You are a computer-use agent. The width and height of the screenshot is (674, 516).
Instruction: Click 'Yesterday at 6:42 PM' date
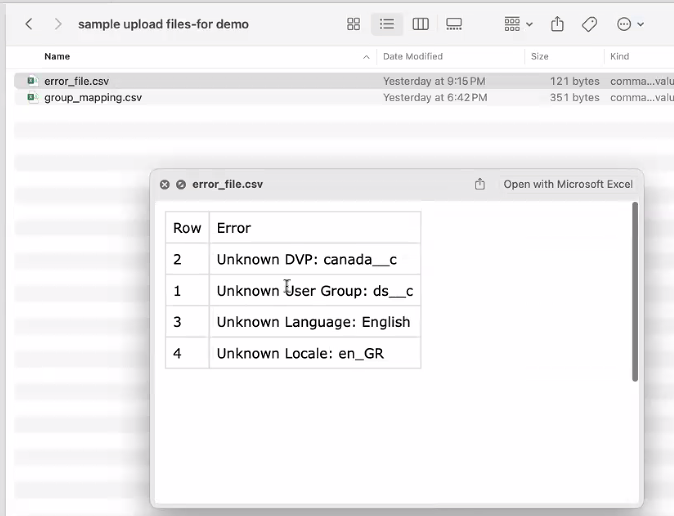point(435,98)
